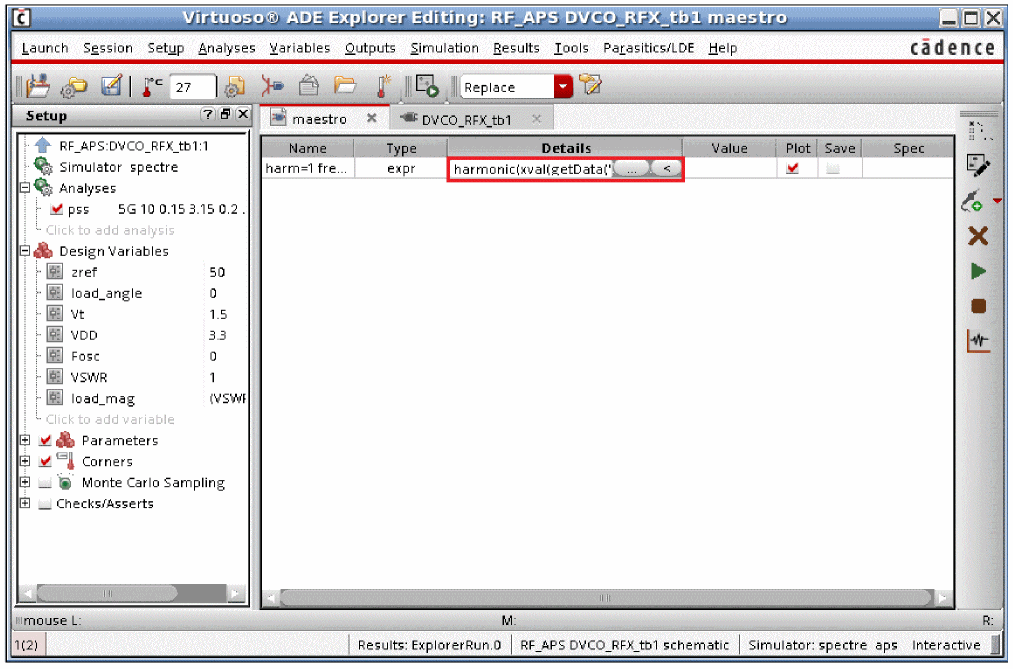Click the temperature field showing 27
The image size is (1013, 669).
click(x=192, y=87)
